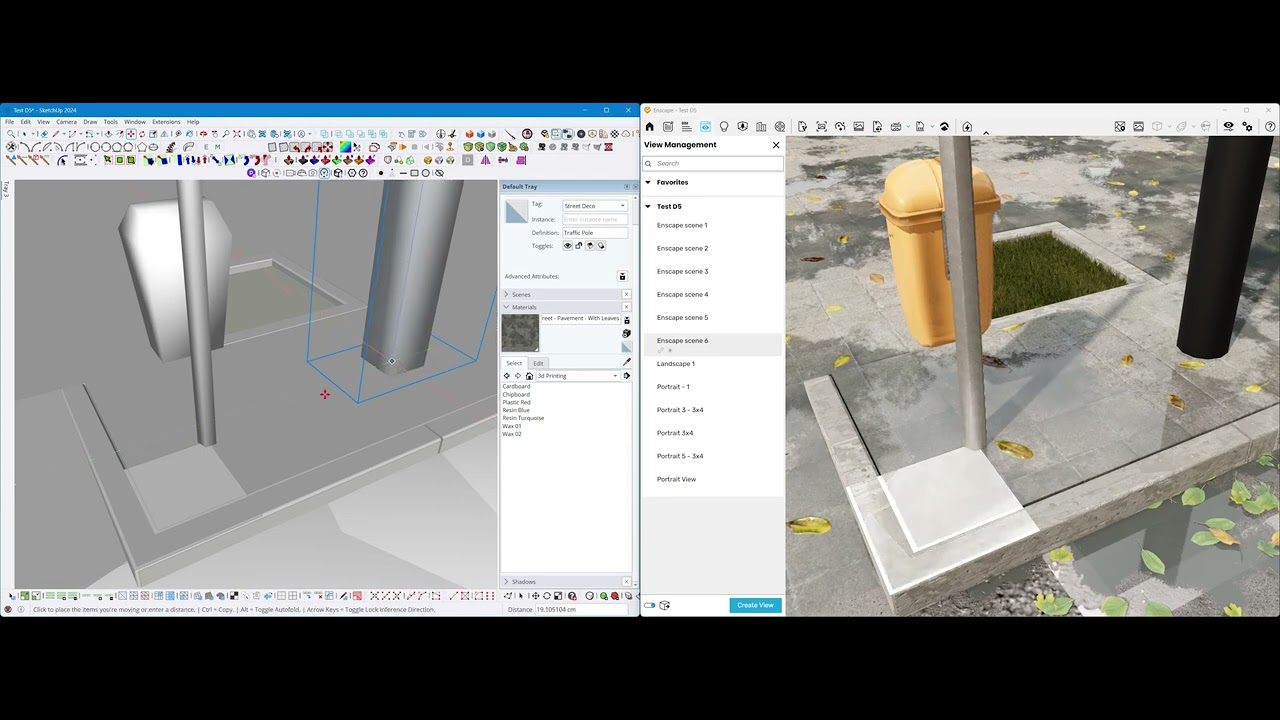This screenshot has height=720, width=1280.
Task: Toggle the entity visibility eye icon
Action: click(x=568, y=246)
